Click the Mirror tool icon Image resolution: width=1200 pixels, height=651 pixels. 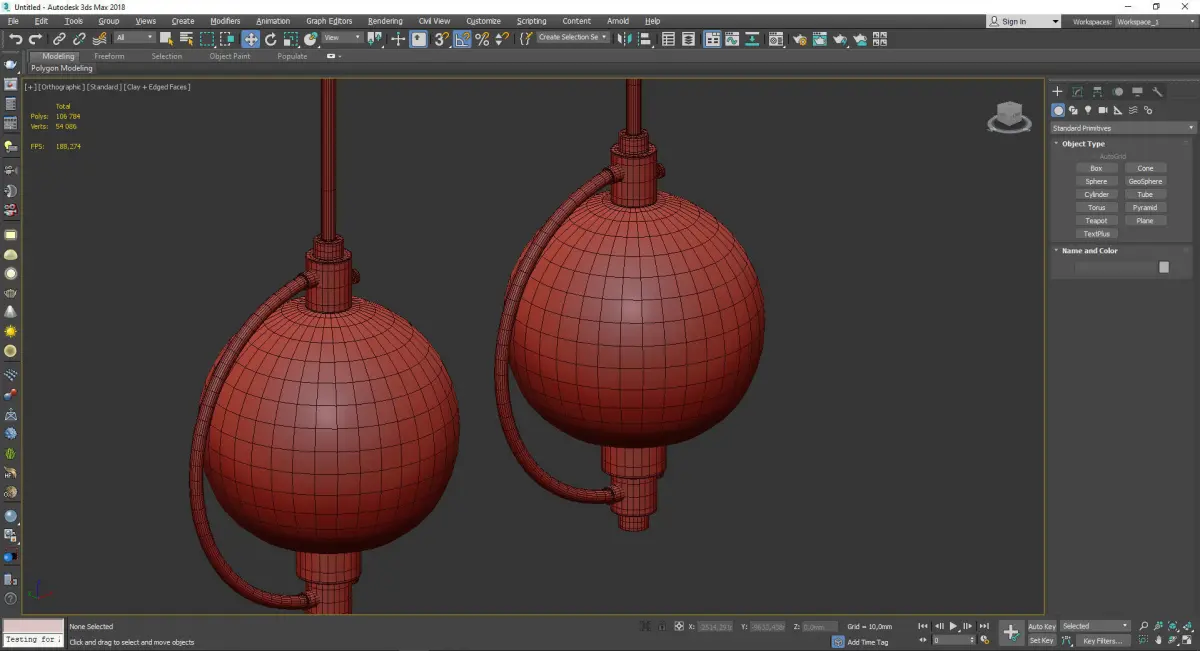(x=624, y=39)
